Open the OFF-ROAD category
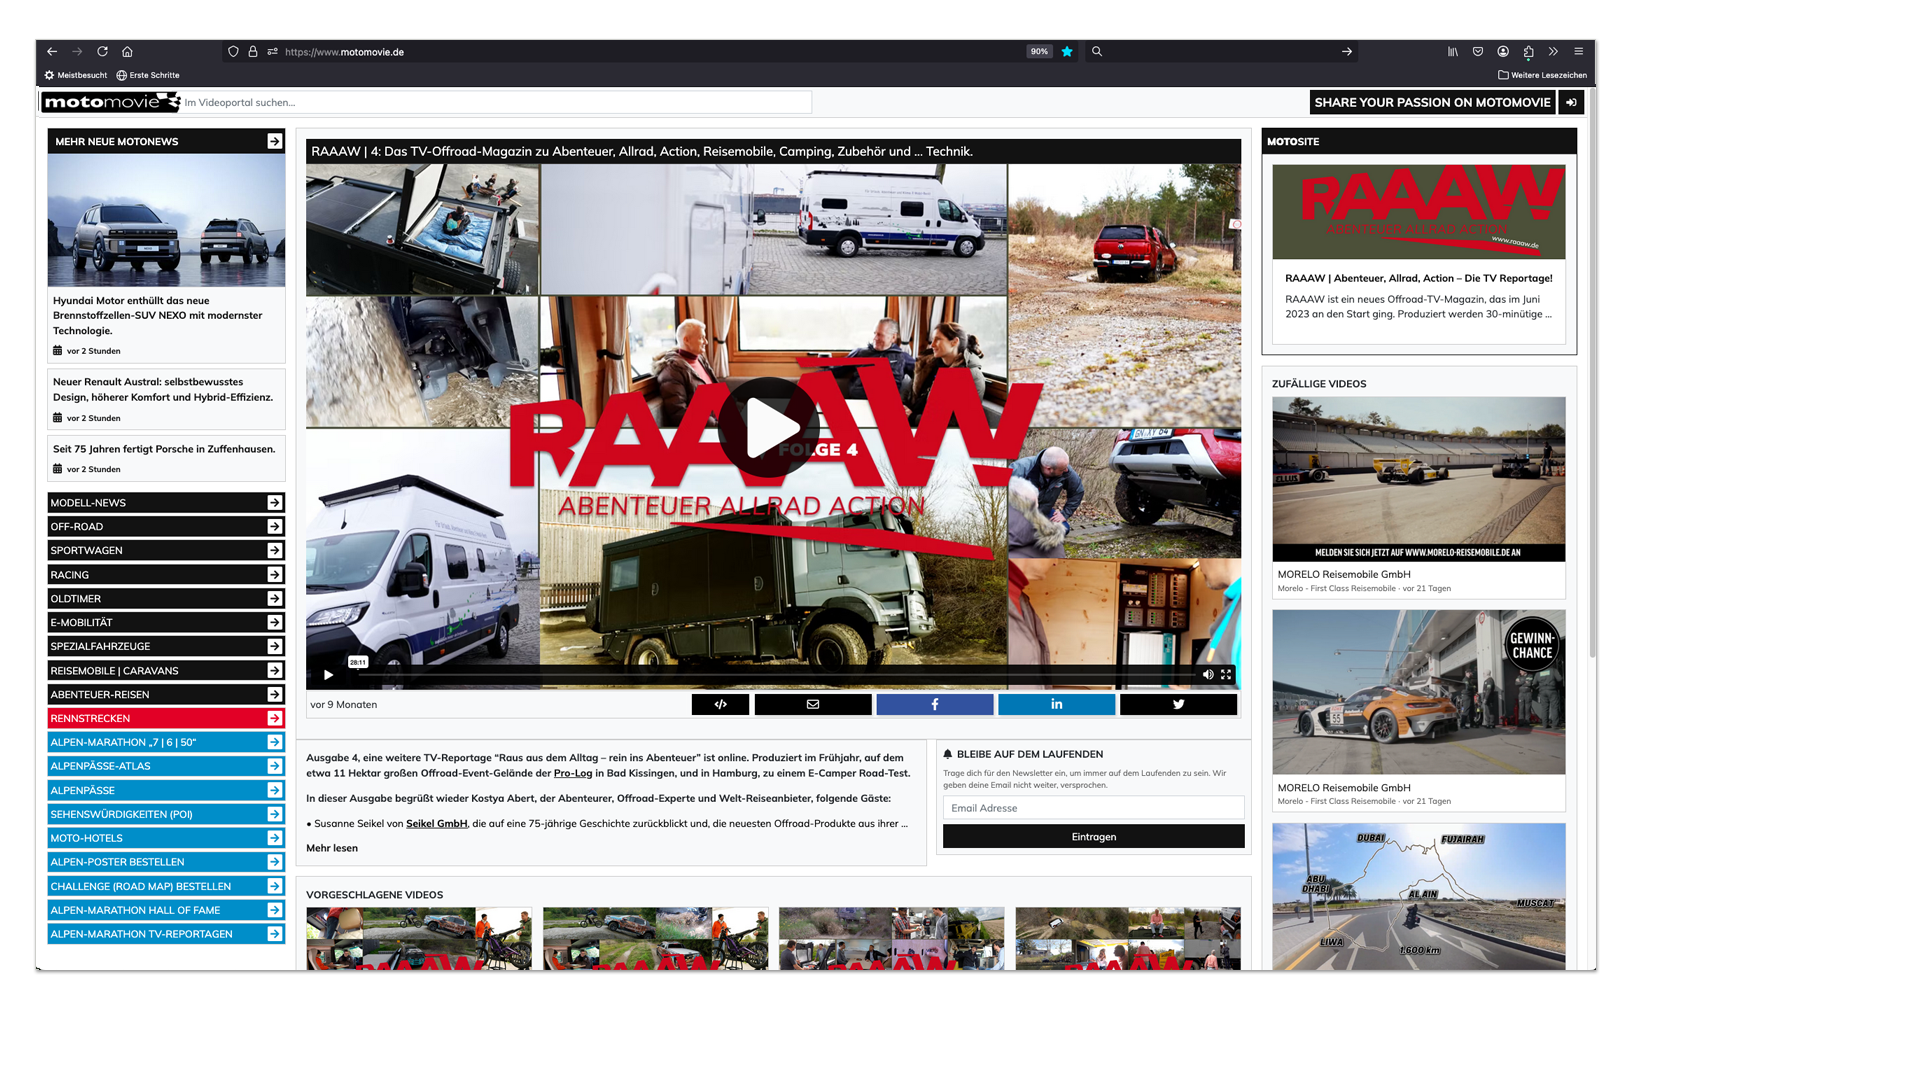 166,527
